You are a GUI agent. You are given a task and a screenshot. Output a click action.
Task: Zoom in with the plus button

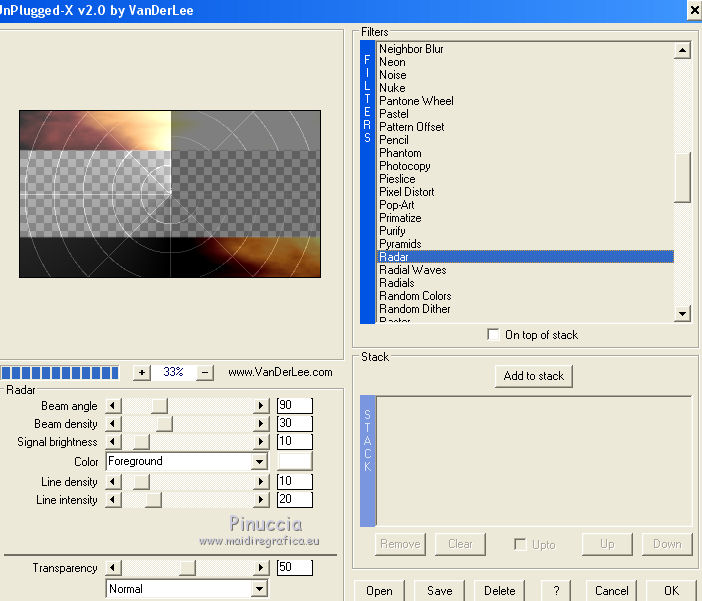point(141,372)
